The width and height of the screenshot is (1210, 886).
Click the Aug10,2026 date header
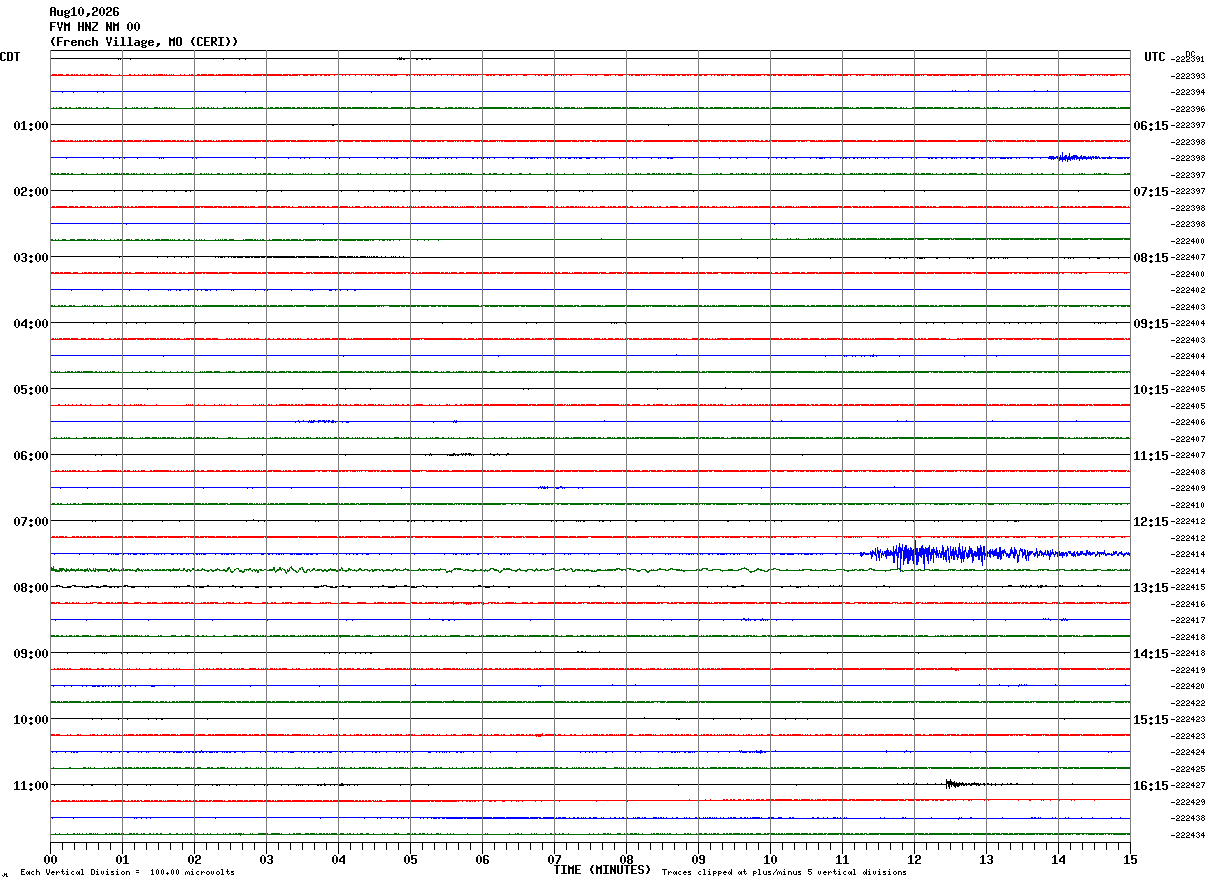[84, 12]
